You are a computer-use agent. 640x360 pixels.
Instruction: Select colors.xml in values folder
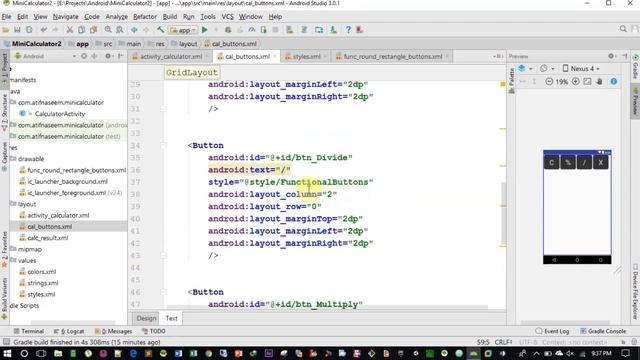click(42, 271)
